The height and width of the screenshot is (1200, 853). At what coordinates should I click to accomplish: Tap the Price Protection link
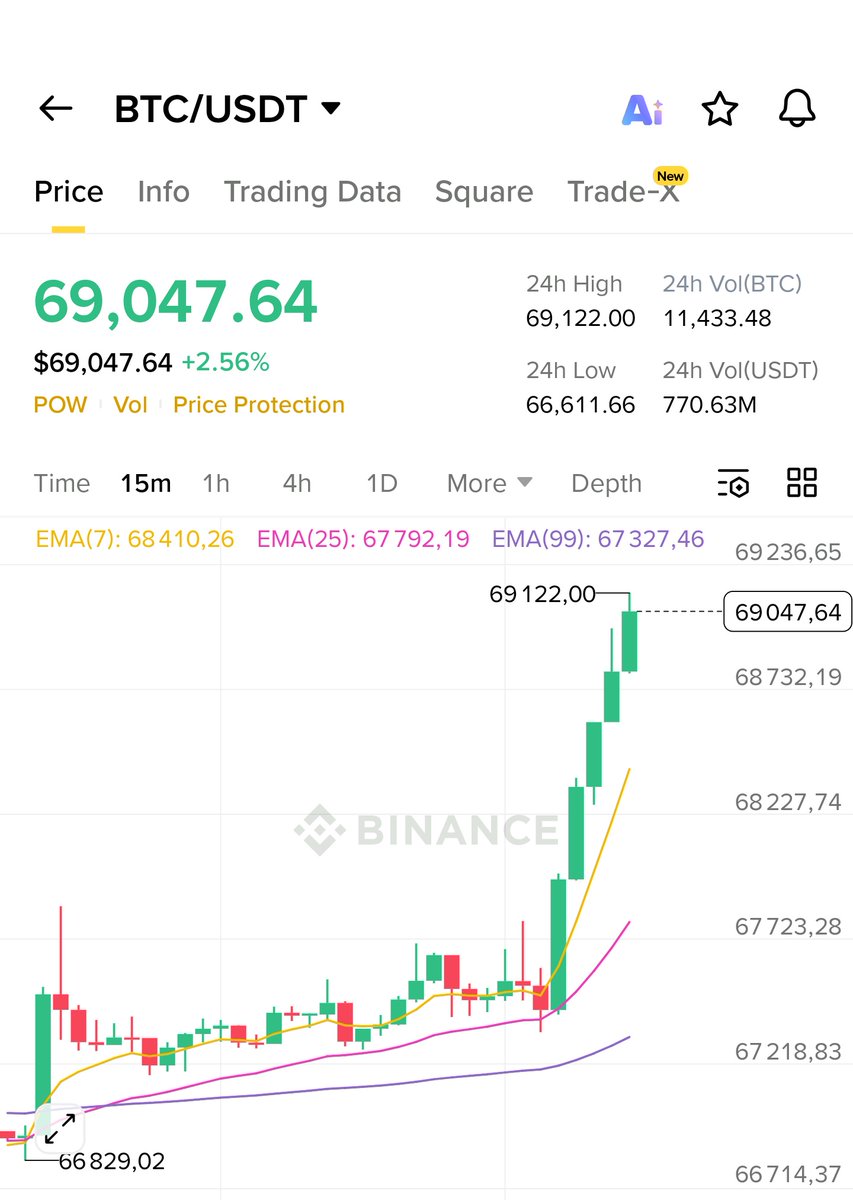tap(258, 405)
